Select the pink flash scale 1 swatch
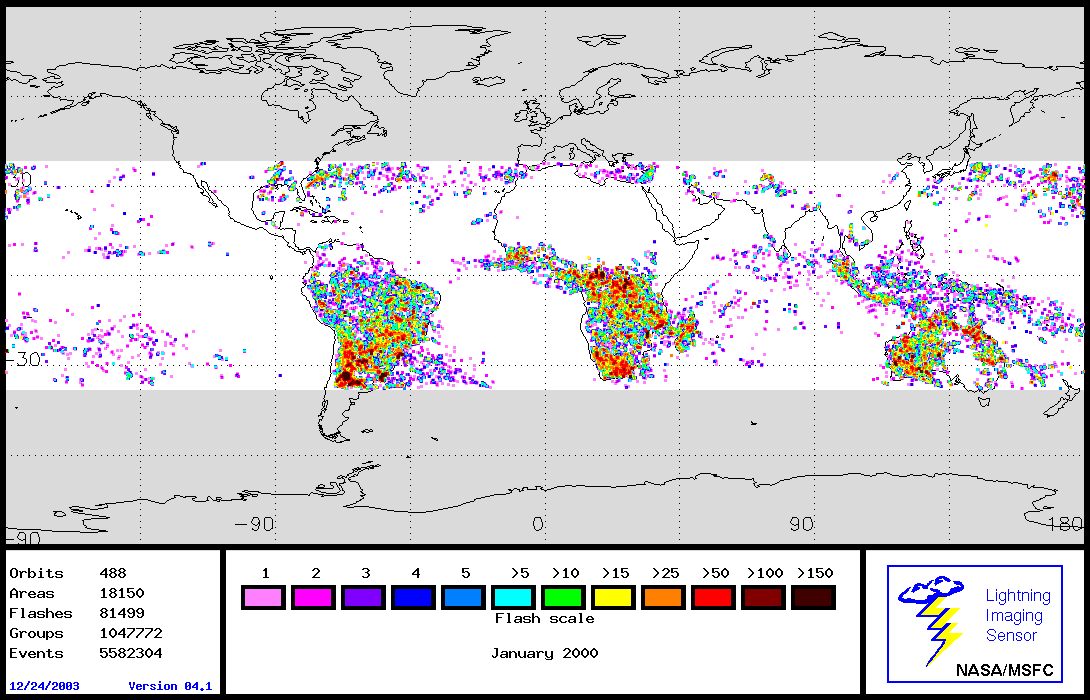This screenshot has height=700, width=1090. [265, 598]
